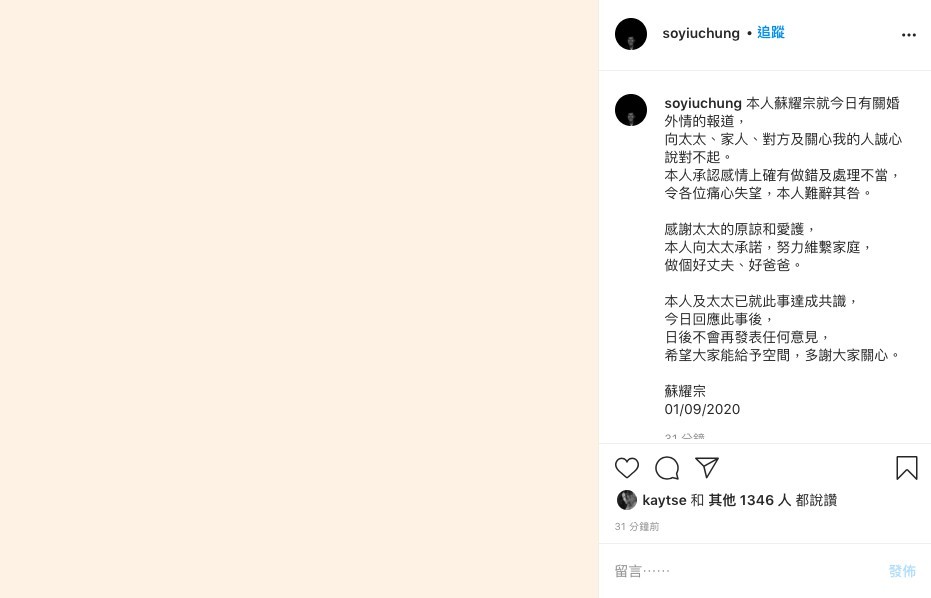This screenshot has height=598, width=931.
Task: Open the 31 分鐘前 post timestamp
Action: click(x=636, y=527)
